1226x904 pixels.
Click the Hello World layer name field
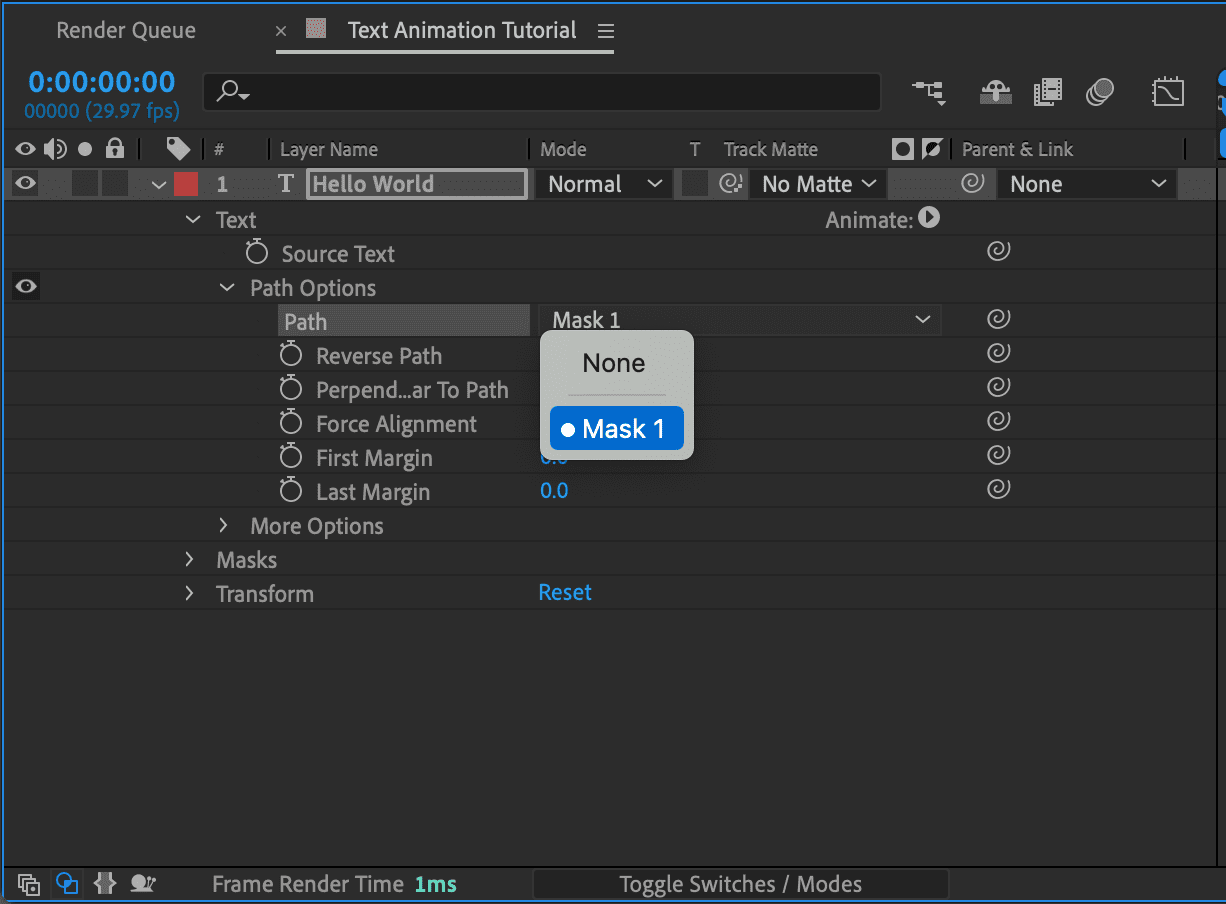[x=417, y=184]
